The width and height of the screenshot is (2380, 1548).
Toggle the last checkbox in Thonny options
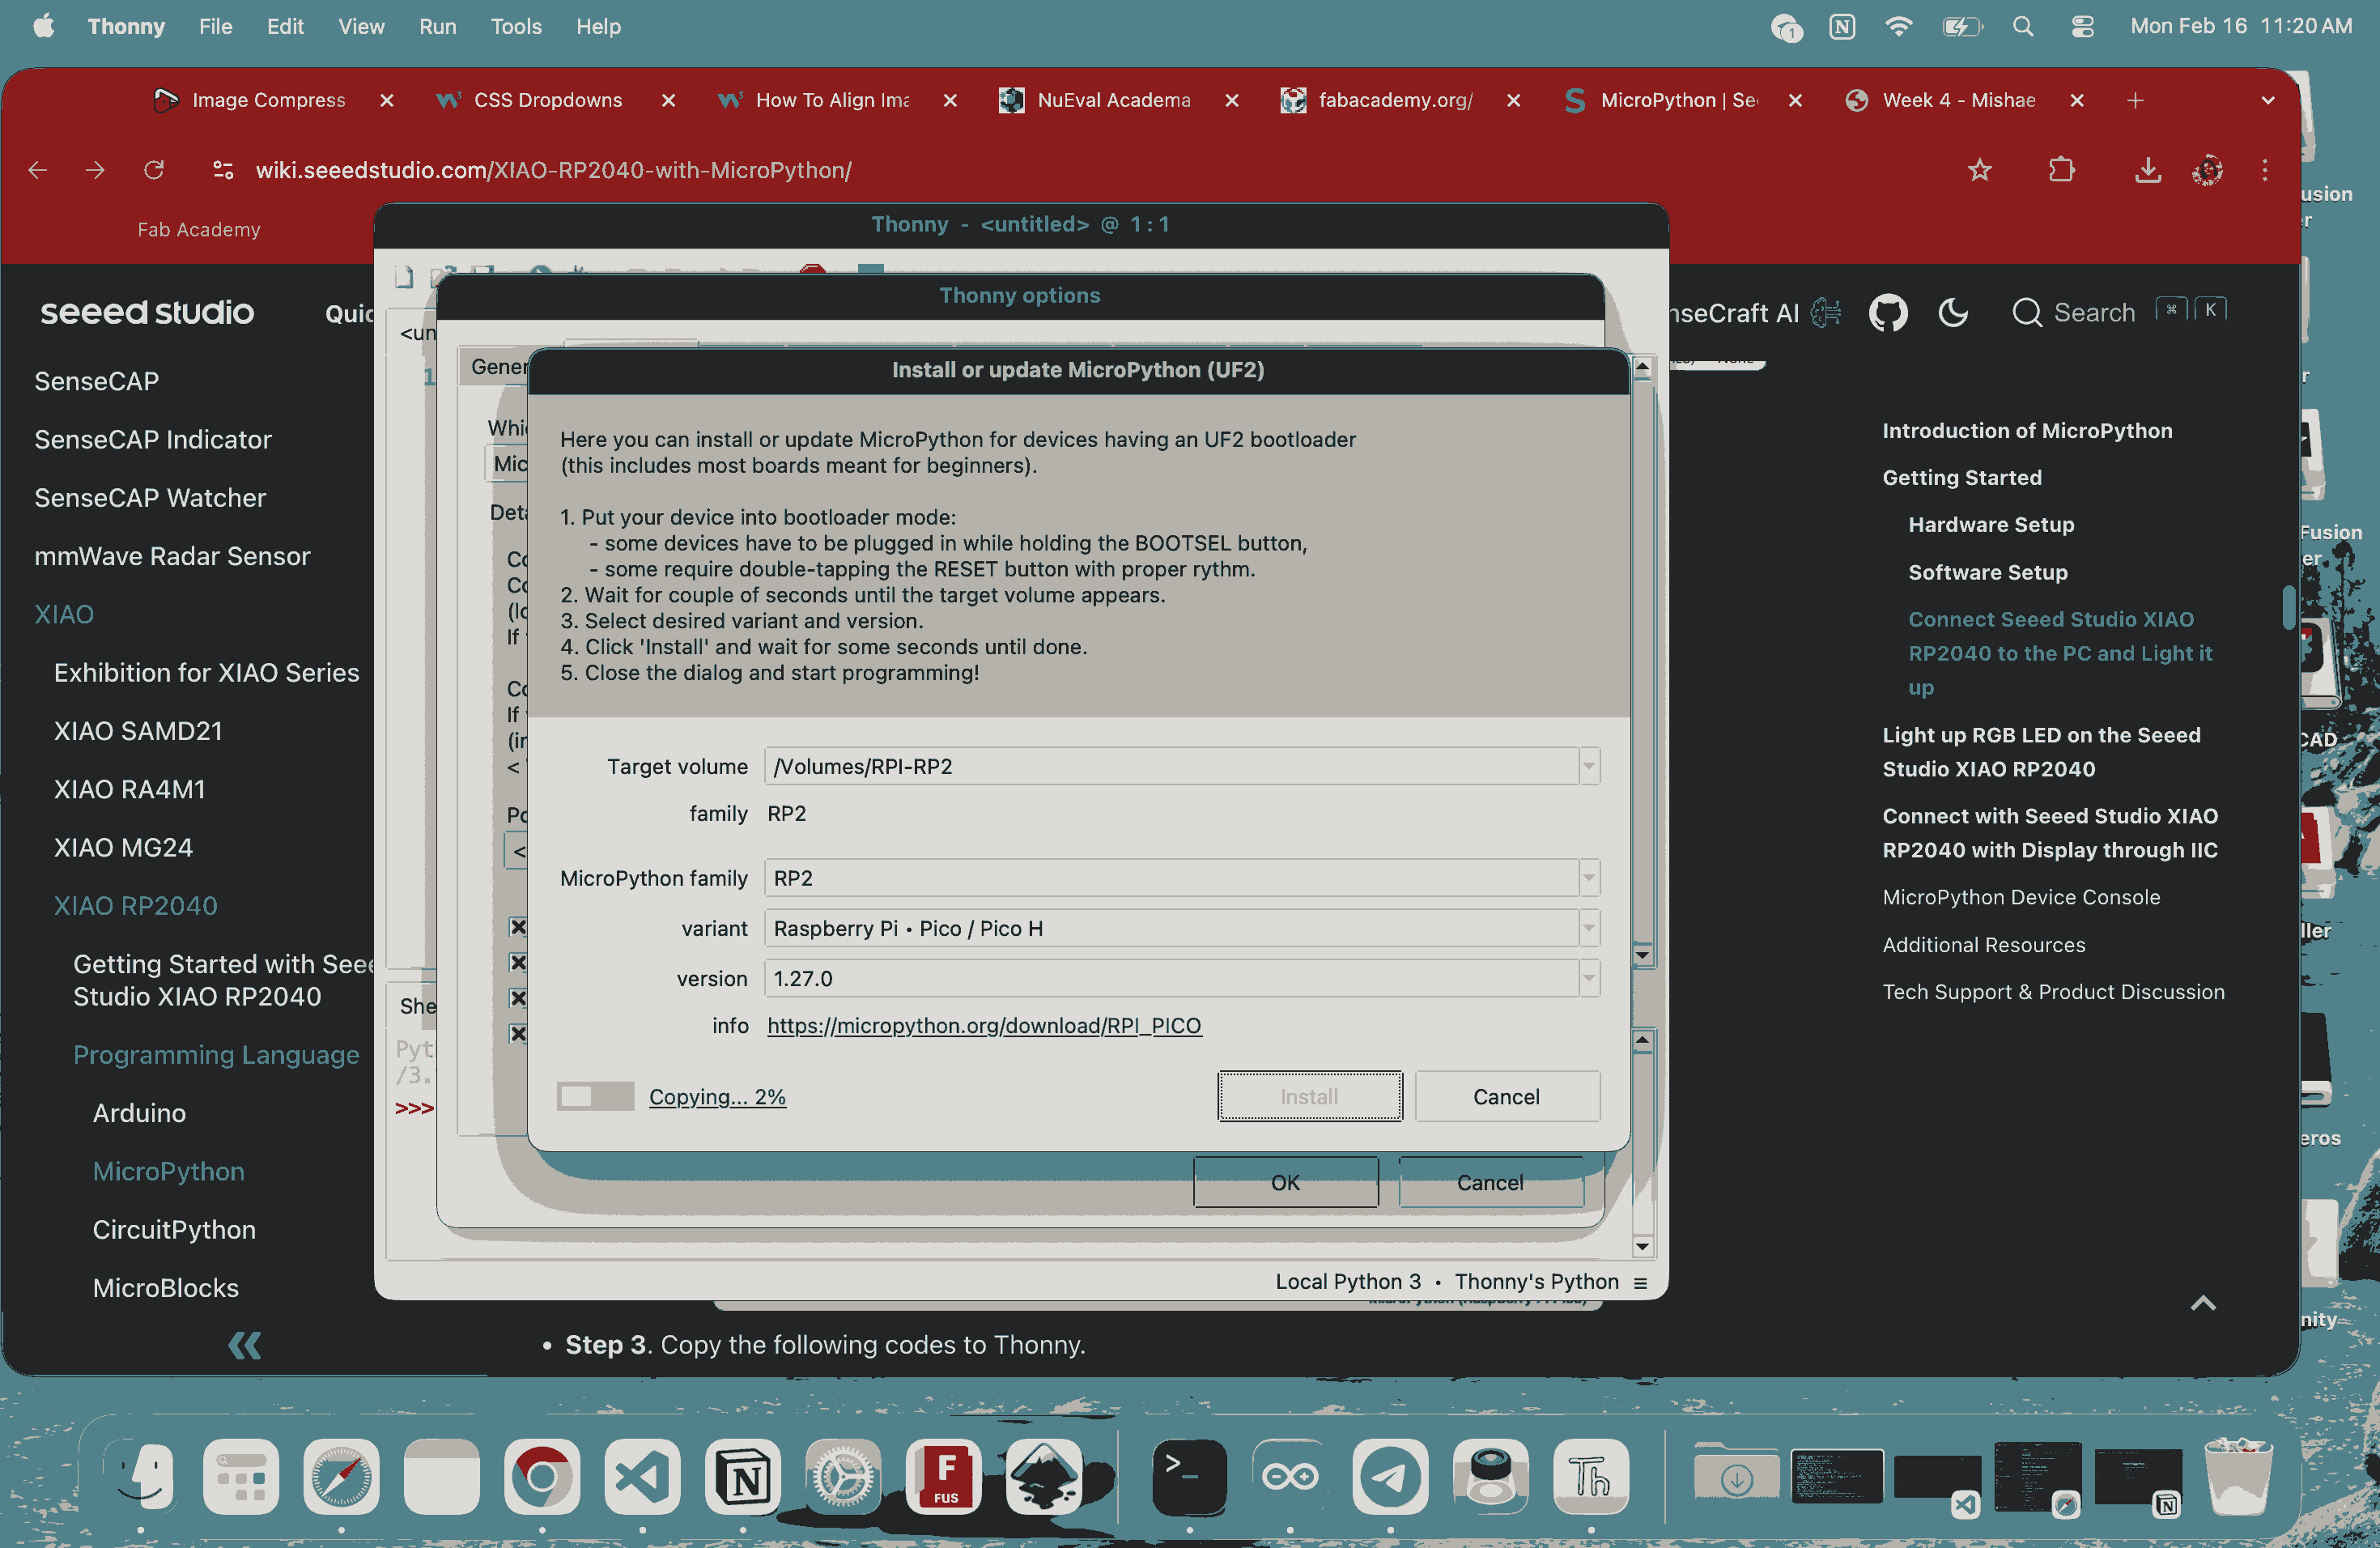click(x=518, y=1033)
